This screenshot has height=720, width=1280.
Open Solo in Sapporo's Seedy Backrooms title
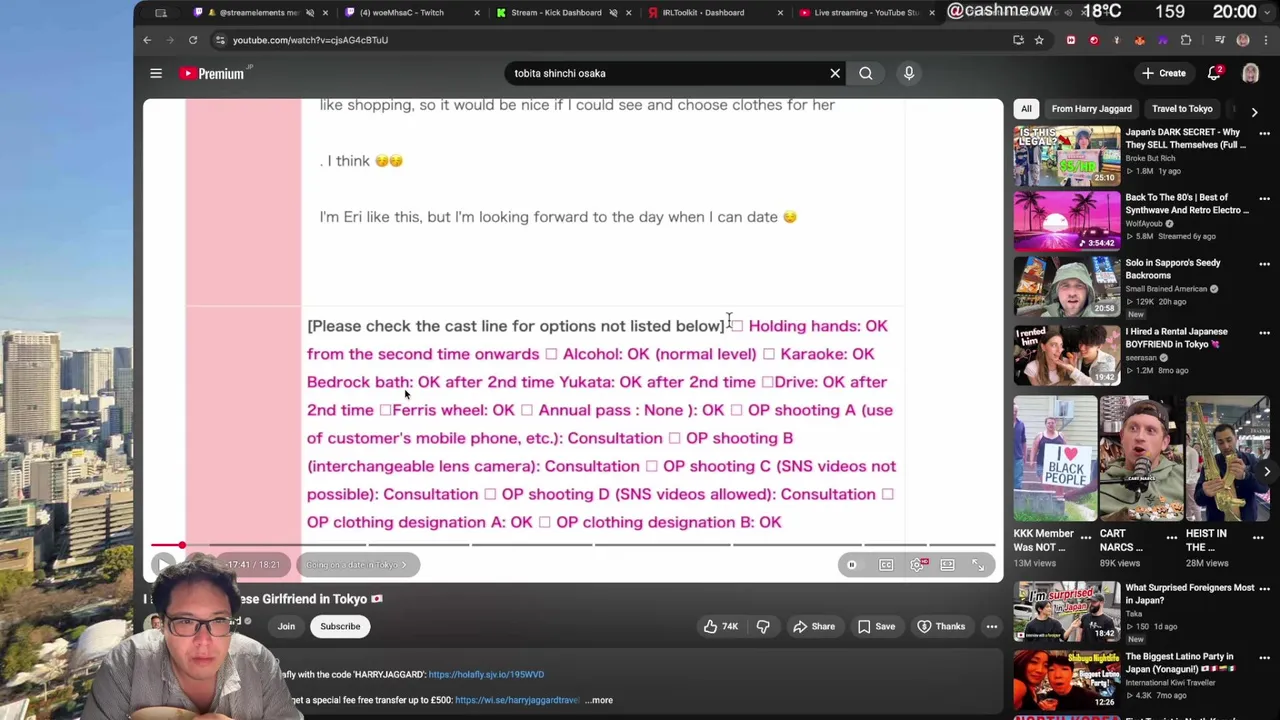(x=1173, y=269)
